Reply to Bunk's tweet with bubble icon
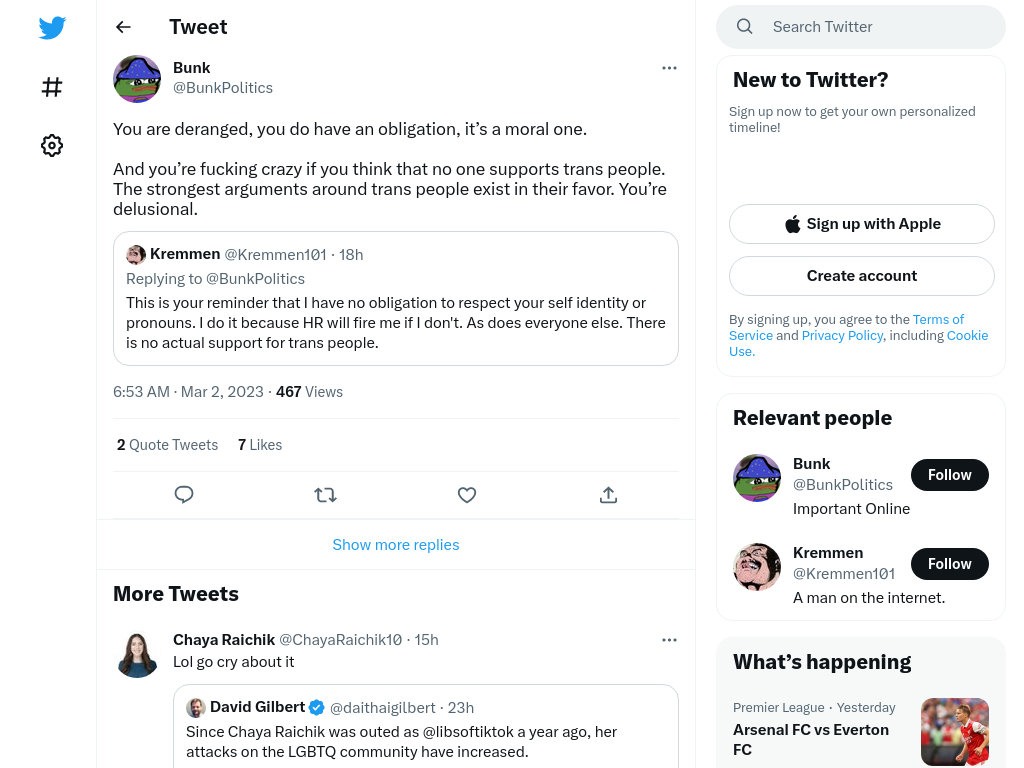Viewport: 1024px width, 768px height. (184, 495)
